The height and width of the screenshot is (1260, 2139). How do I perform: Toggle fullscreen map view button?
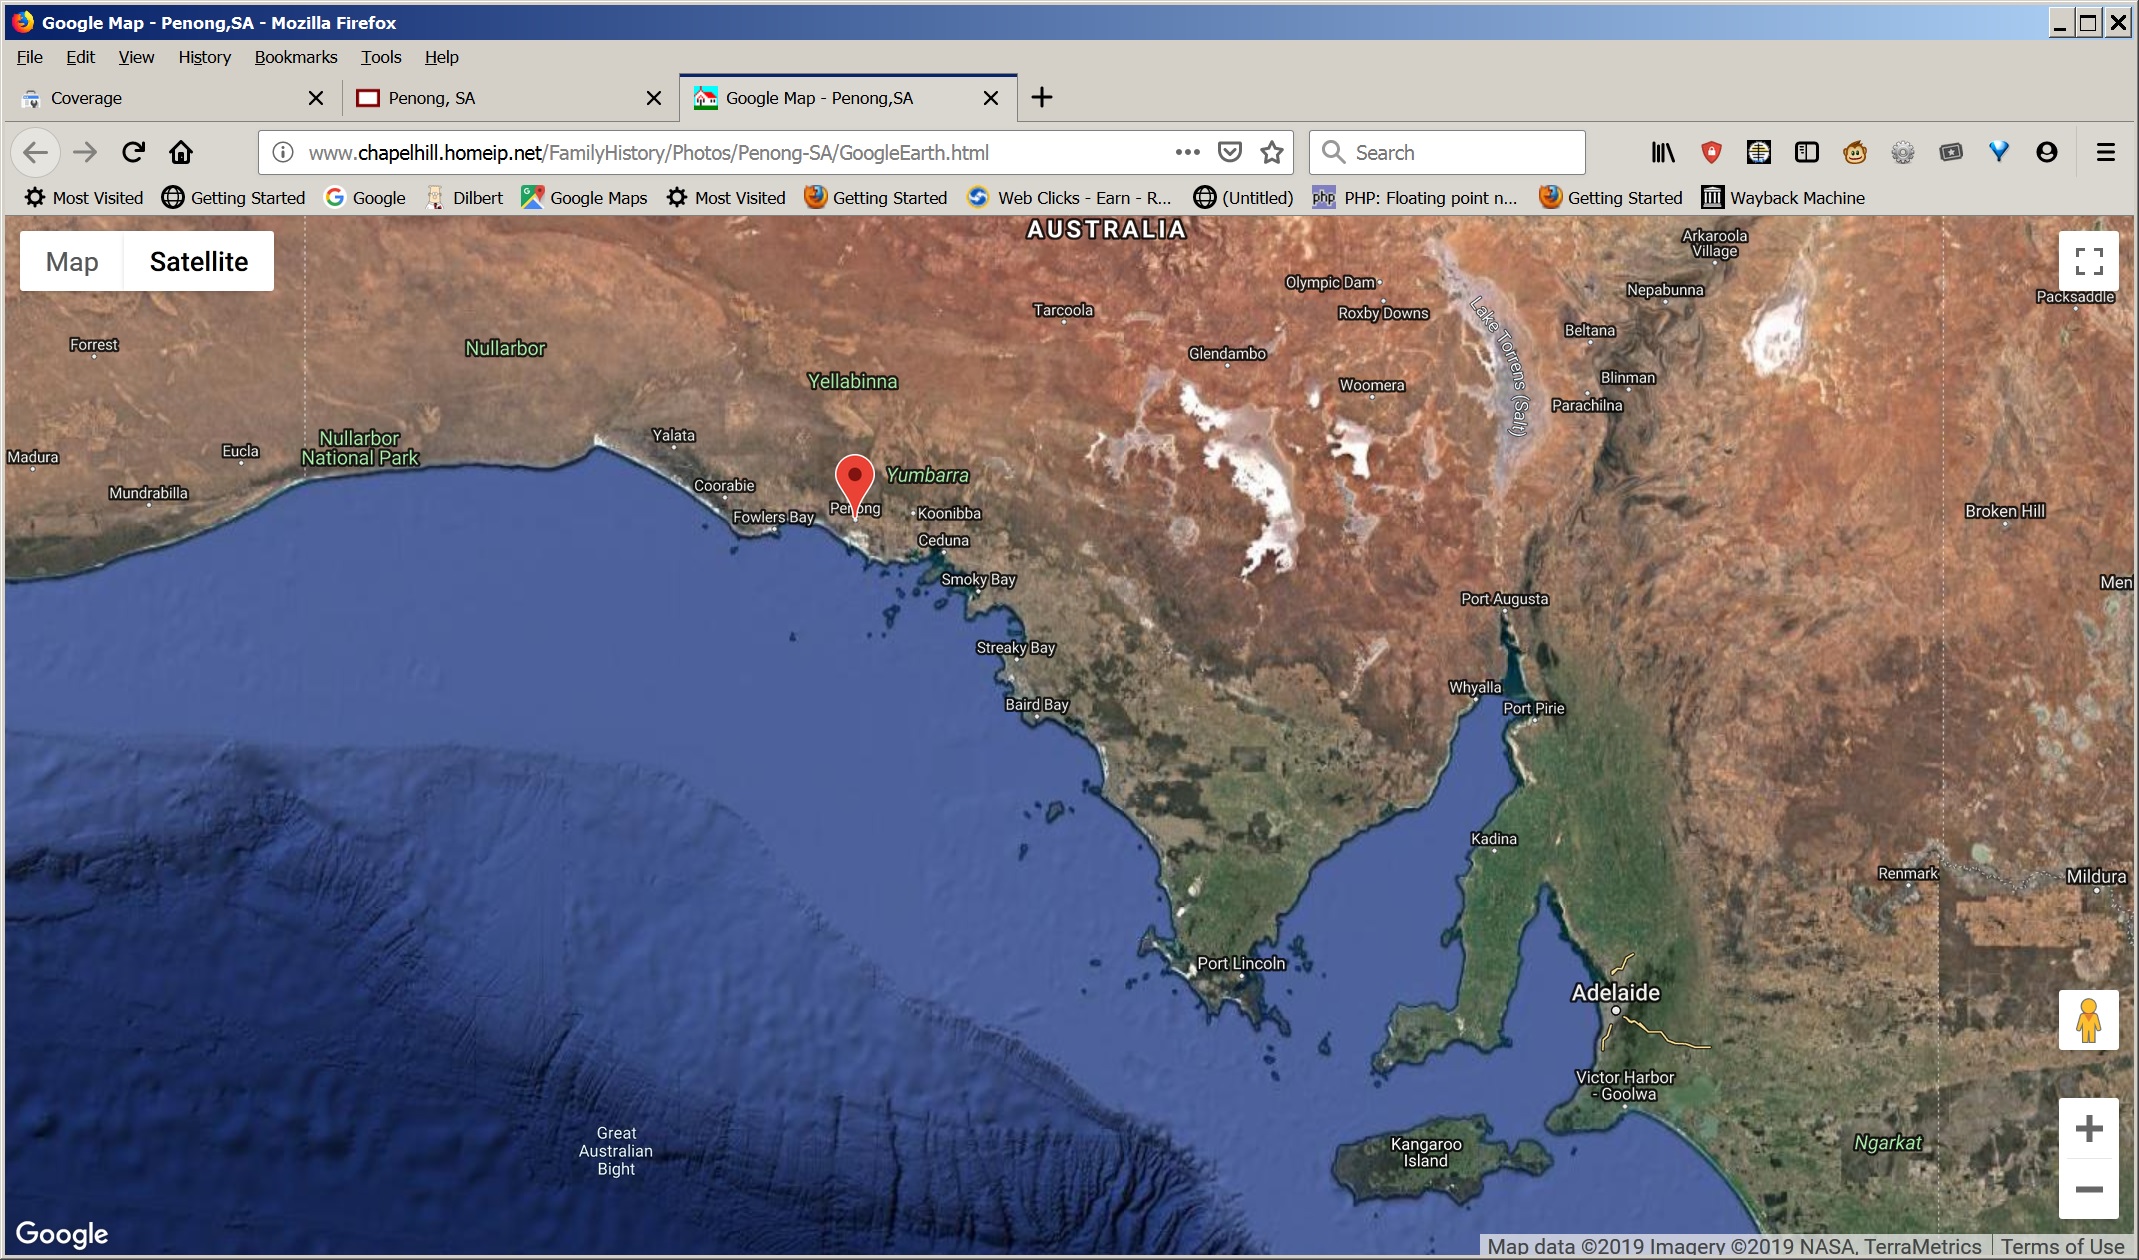[x=2088, y=261]
